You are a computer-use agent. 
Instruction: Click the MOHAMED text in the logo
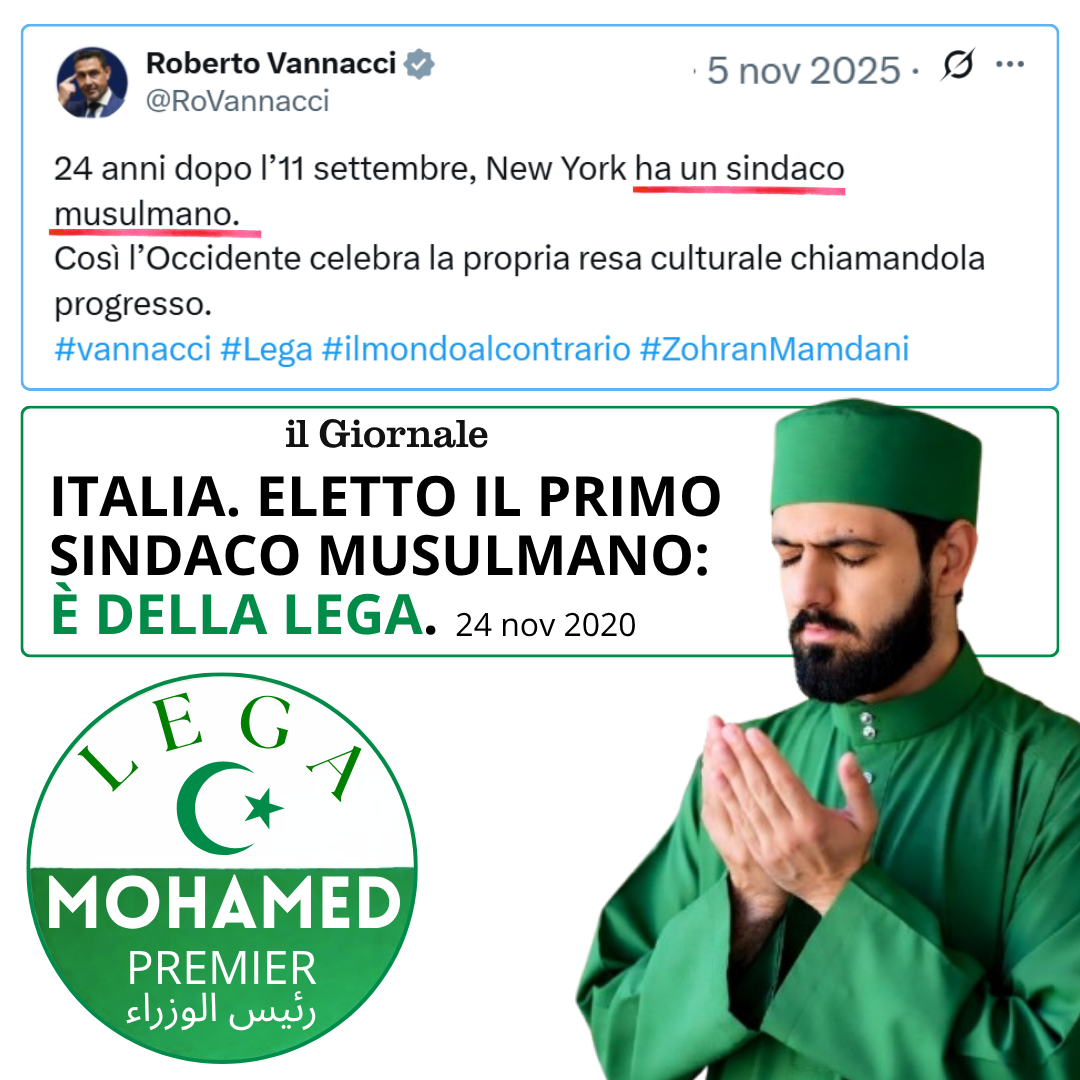[x=224, y=904]
